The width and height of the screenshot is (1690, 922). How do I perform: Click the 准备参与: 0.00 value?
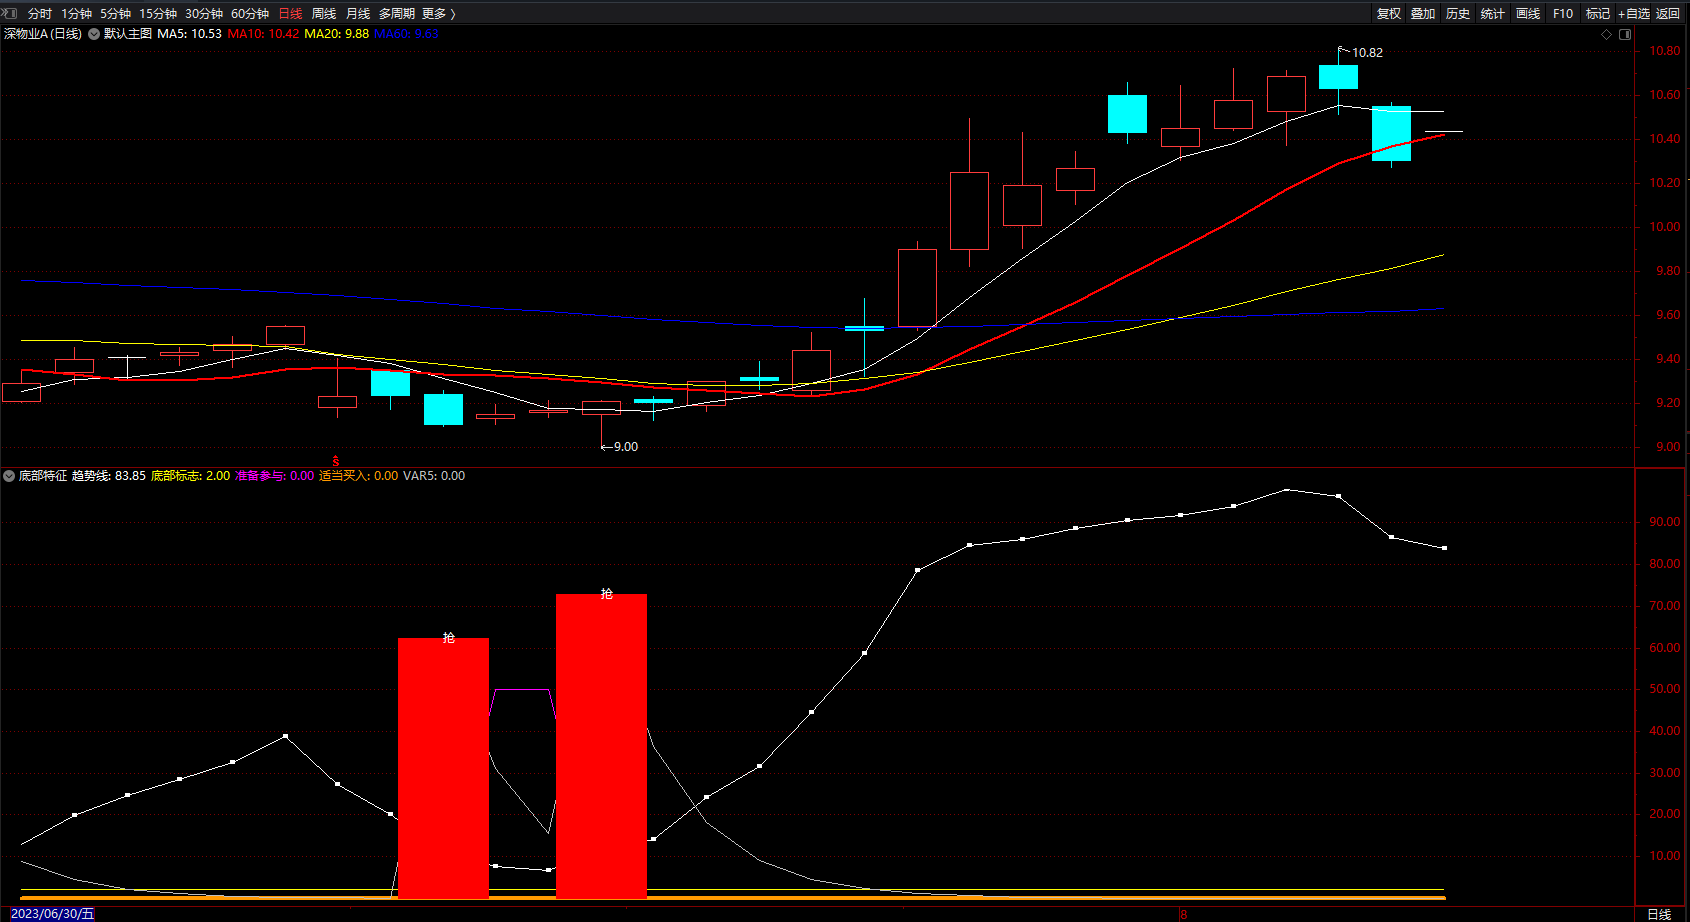pyautogui.click(x=275, y=476)
